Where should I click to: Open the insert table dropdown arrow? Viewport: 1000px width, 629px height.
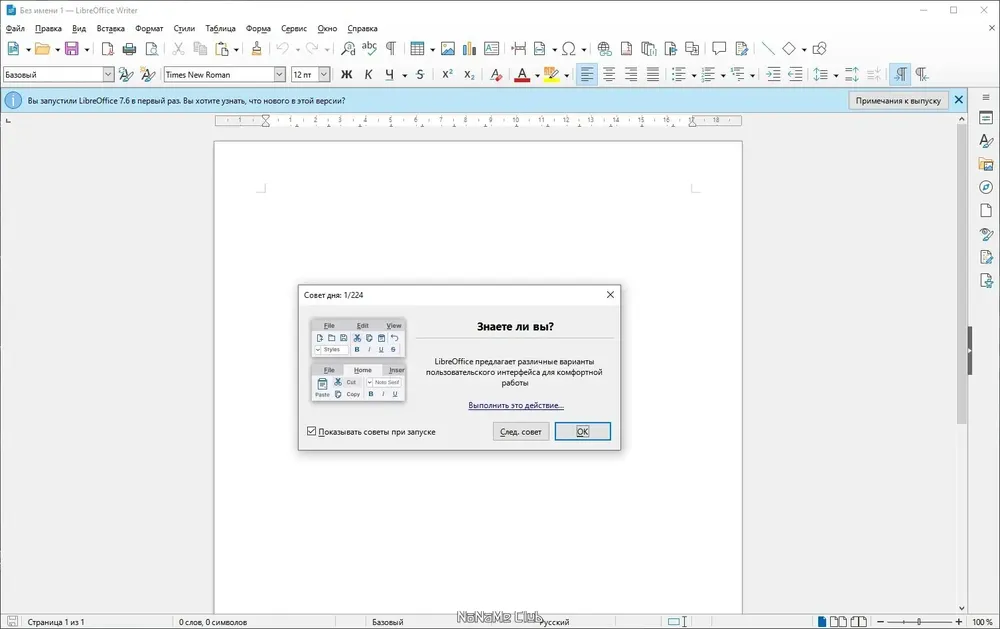click(x=432, y=49)
